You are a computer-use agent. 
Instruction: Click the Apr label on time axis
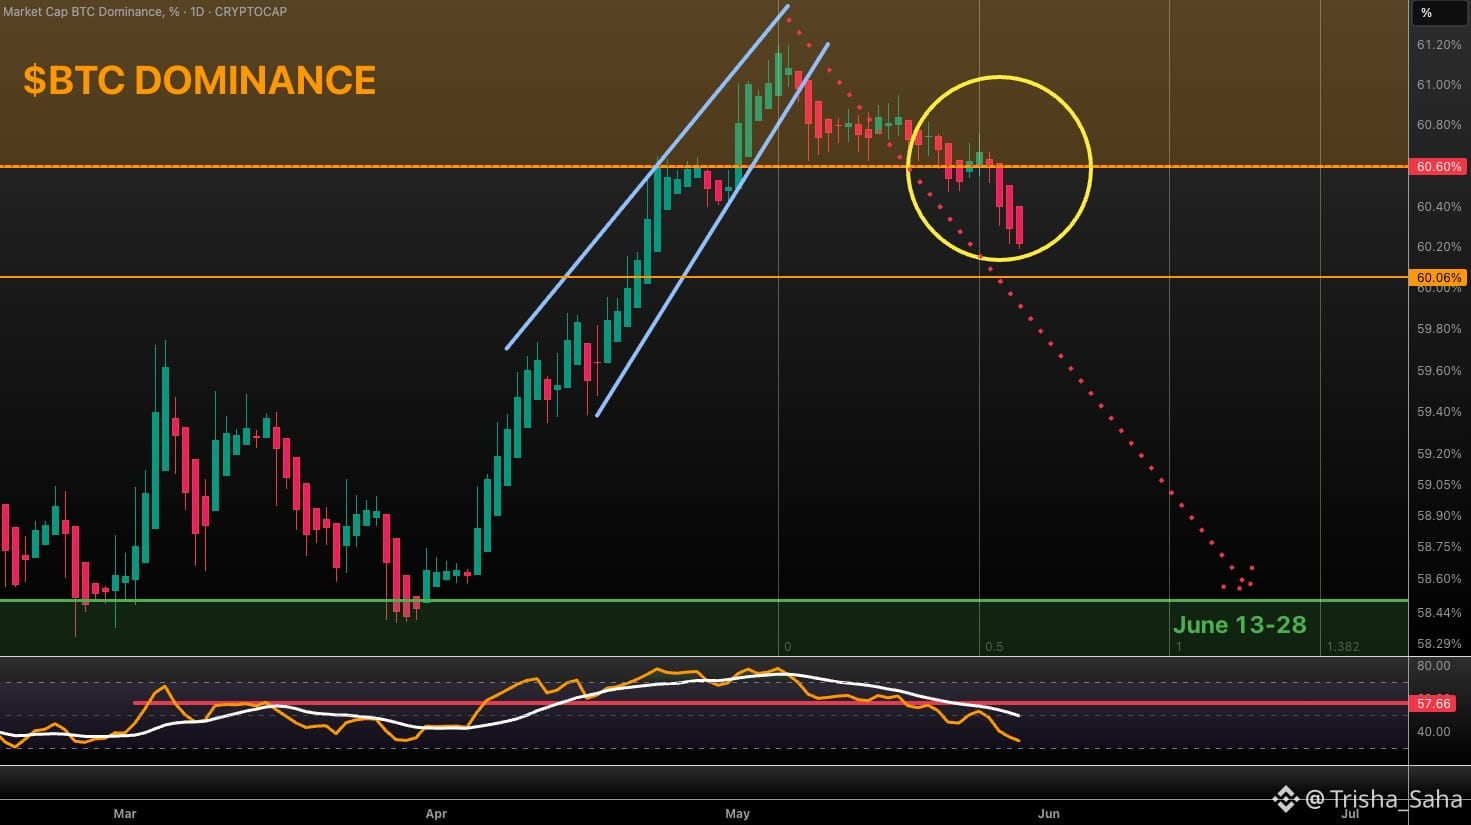click(x=436, y=814)
